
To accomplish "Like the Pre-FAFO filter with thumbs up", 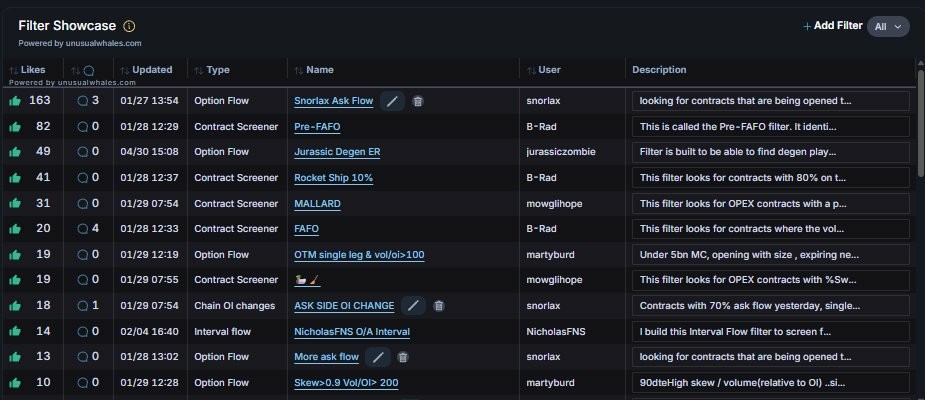I will [x=15, y=127].
